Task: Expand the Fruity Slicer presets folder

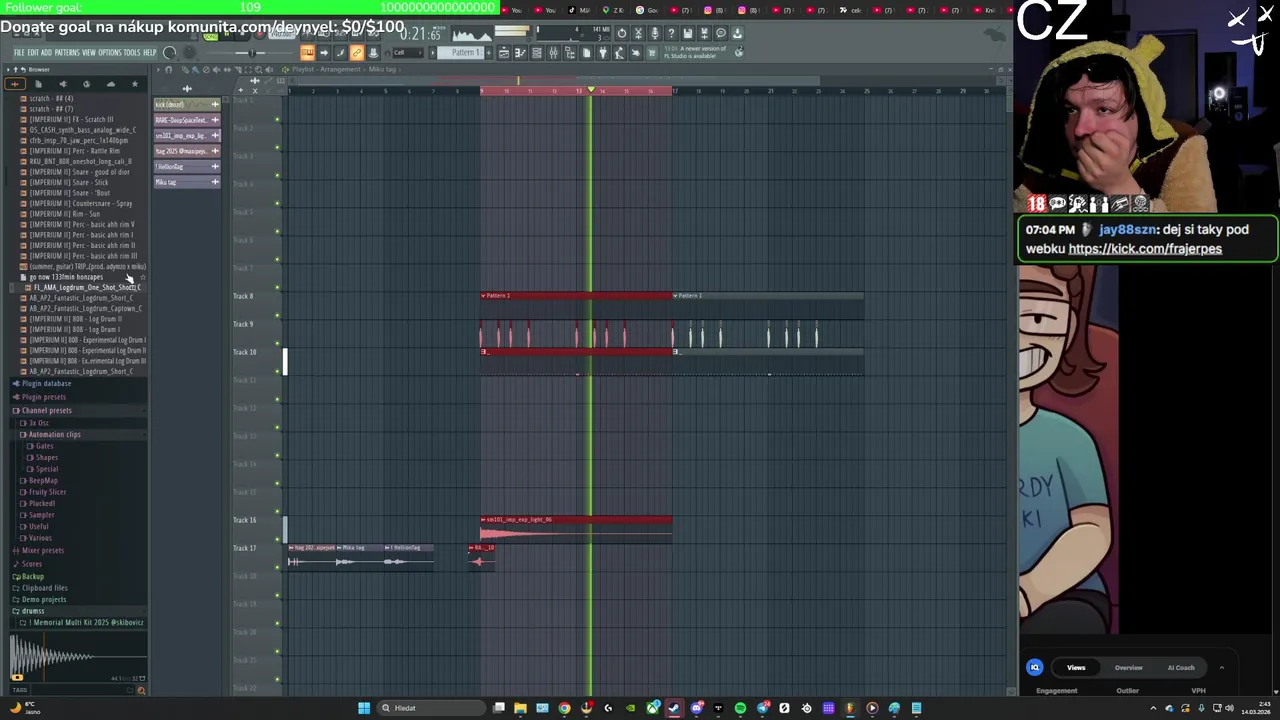Action: pos(47,492)
